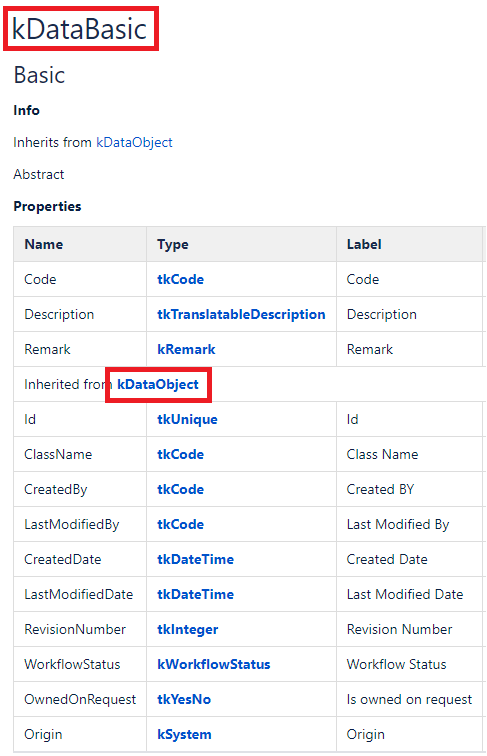This screenshot has height=756, width=487.
Task: Follow the tkYesNo type link
Action: pyautogui.click(x=184, y=700)
